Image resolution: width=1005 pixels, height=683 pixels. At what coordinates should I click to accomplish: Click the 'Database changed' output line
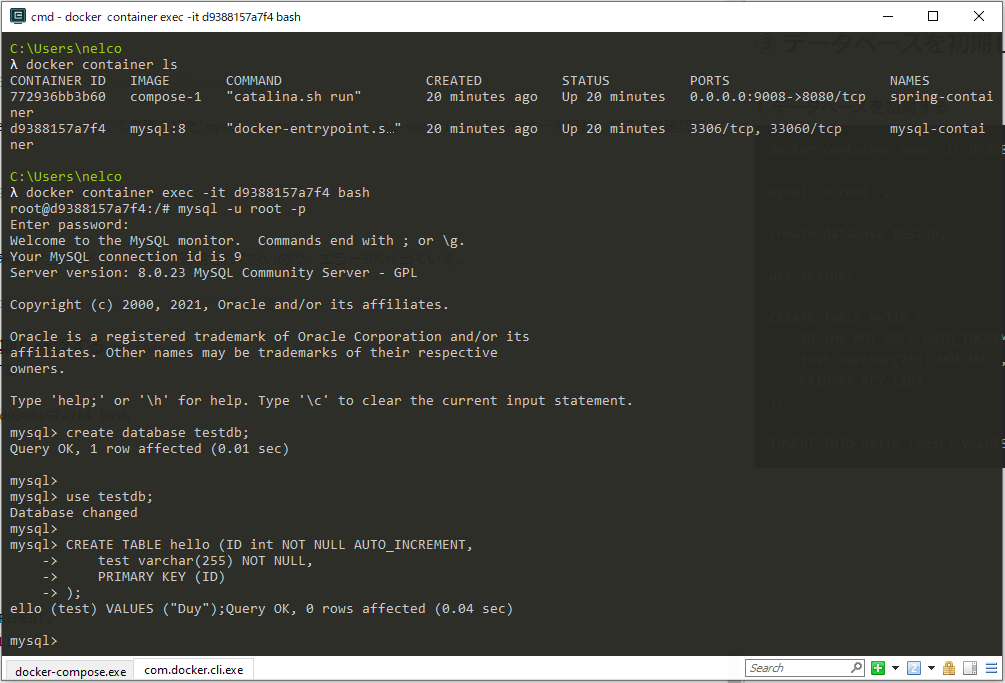tap(74, 513)
